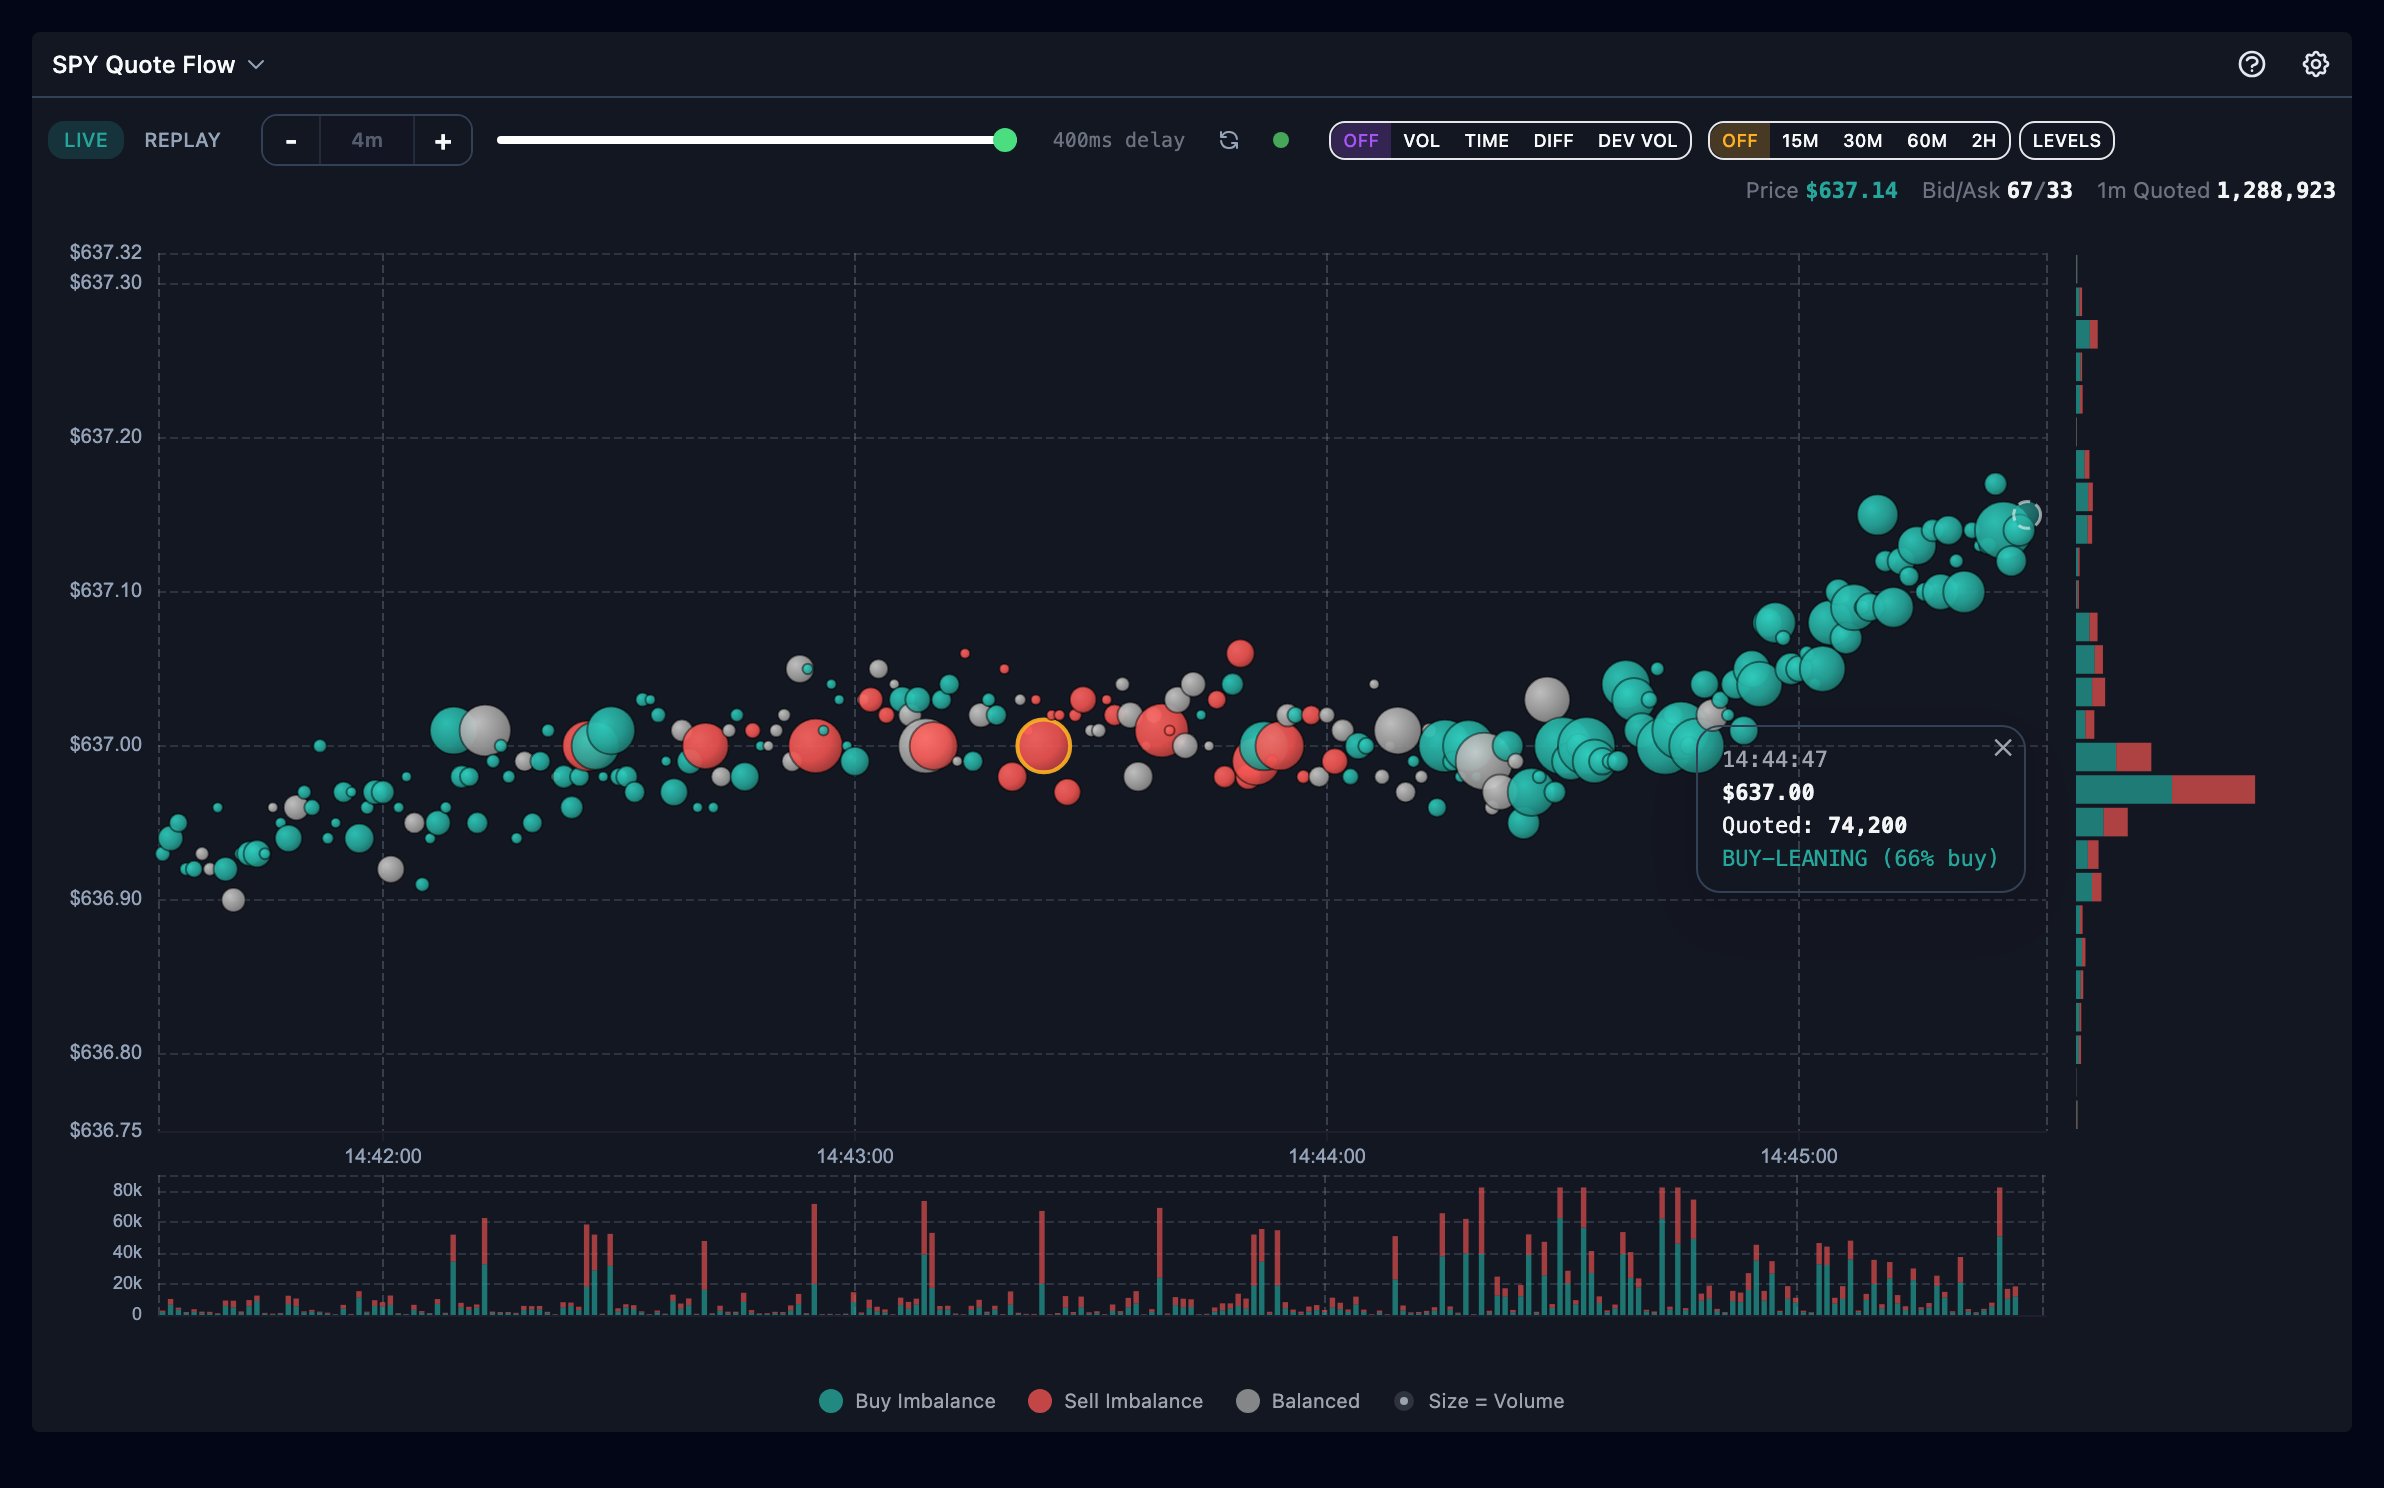Viewport: 2384px width, 1488px height.
Task: Switch to REPLAY mode
Action: tap(182, 140)
